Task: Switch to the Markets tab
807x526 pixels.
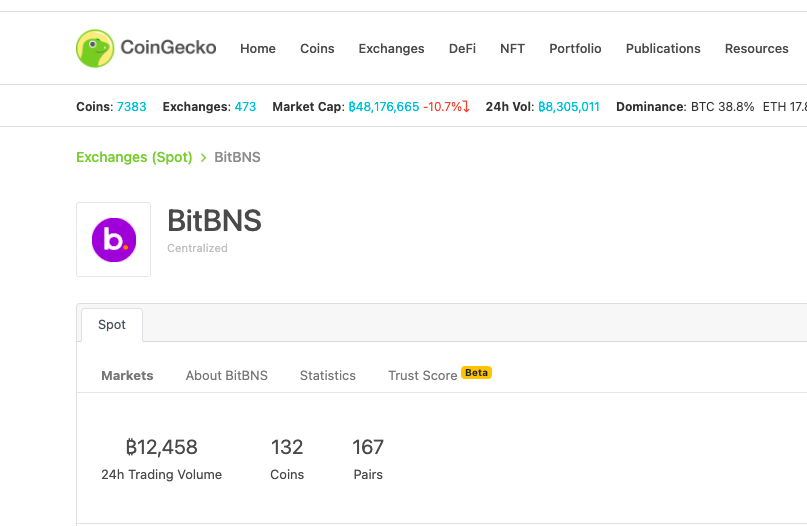Action: point(127,376)
